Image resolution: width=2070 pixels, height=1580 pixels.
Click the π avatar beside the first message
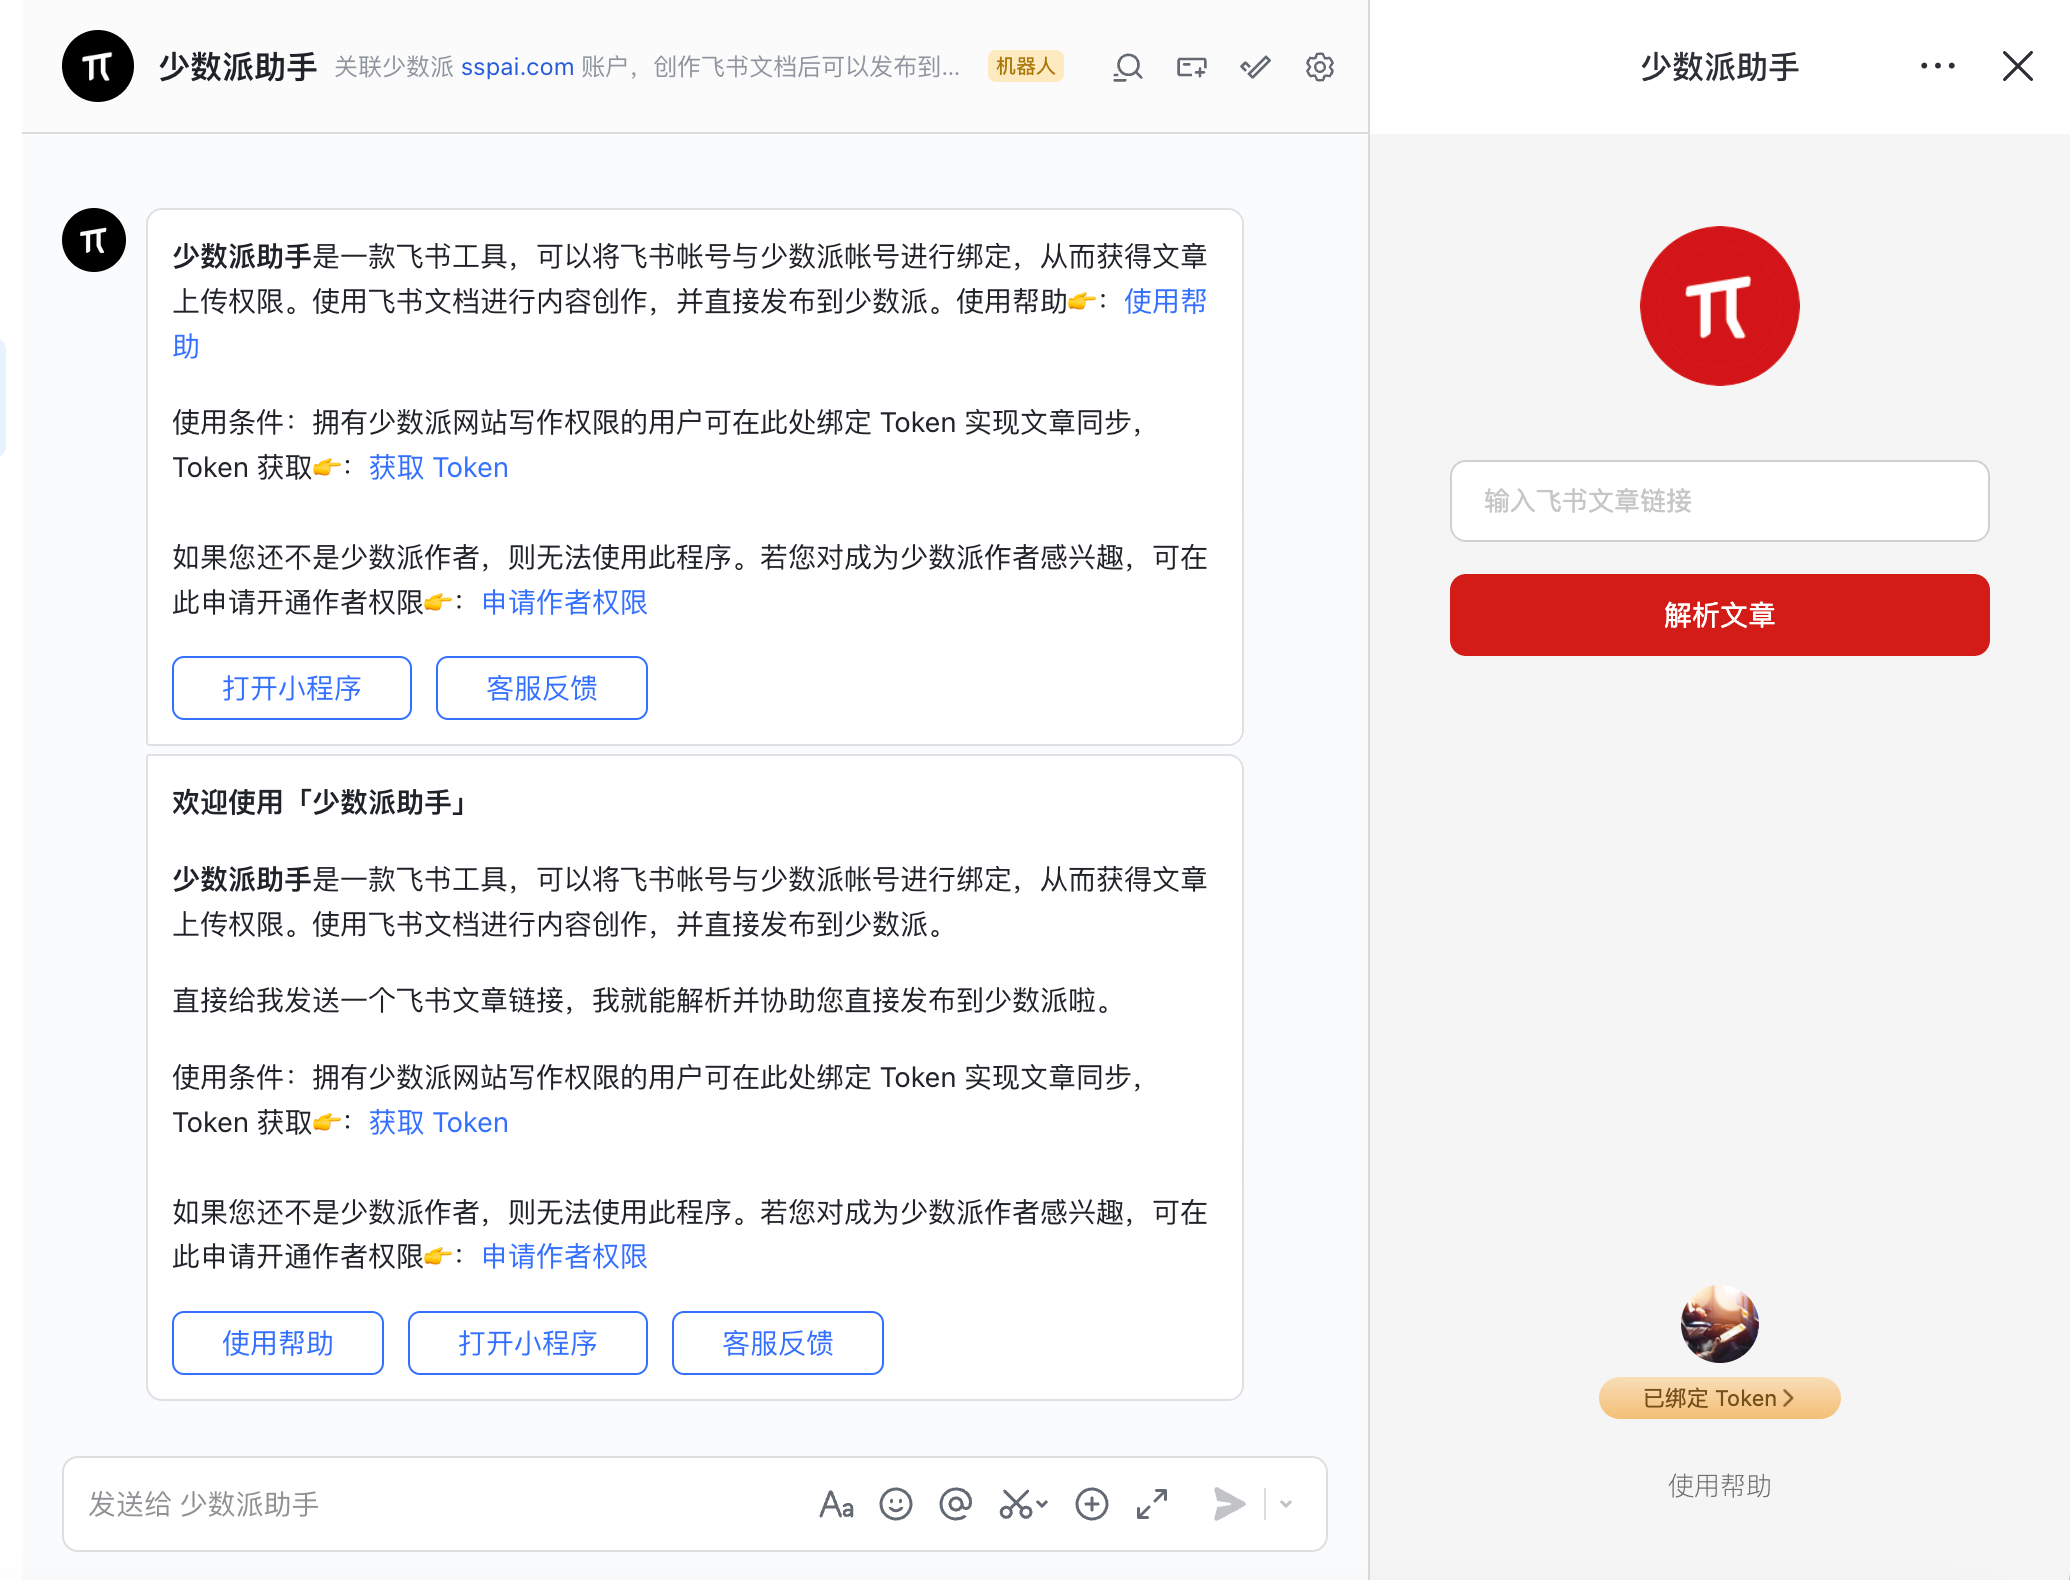[x=94, y=240]
